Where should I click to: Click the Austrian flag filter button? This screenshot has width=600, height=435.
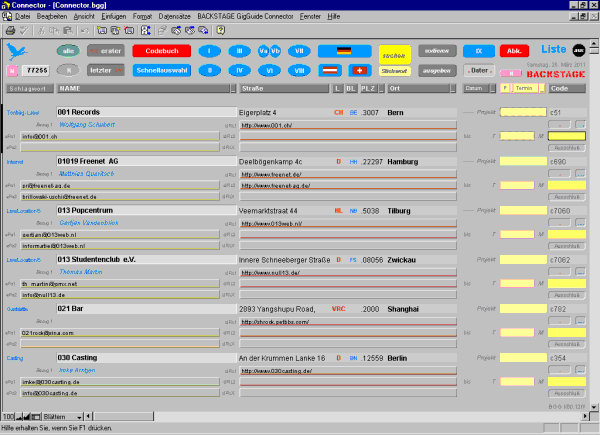coord(333,70)
